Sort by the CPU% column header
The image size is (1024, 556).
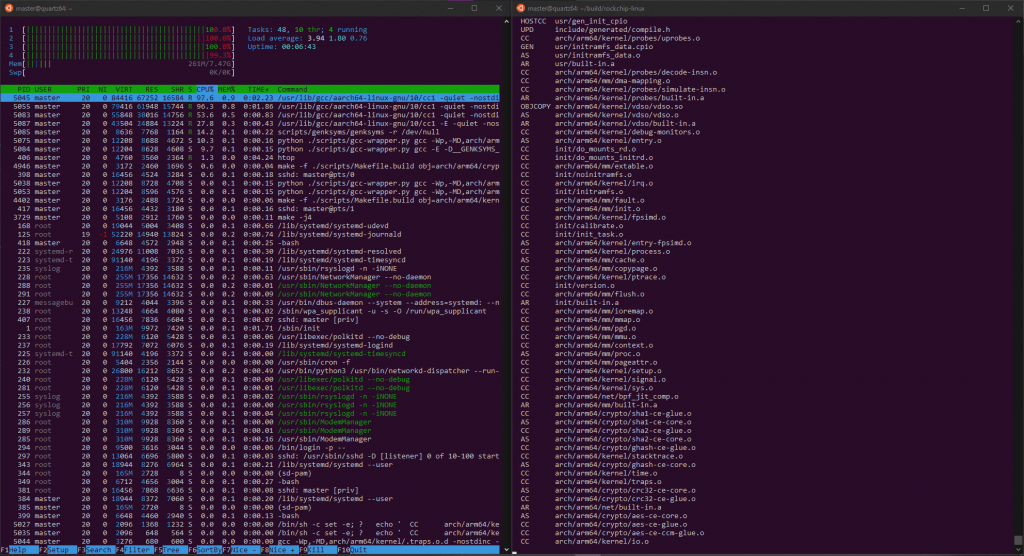(204, 89)
